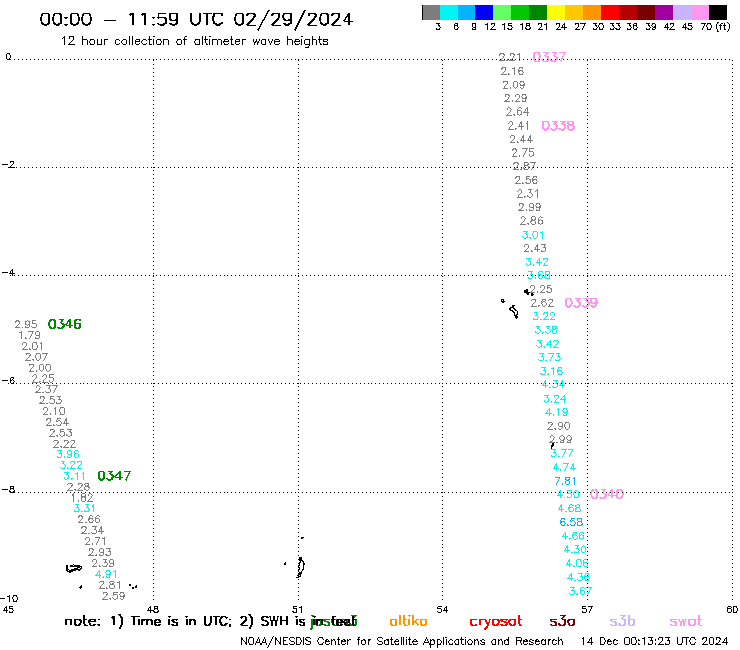
Task: Click the longitude 48 axis label
Action: [153, 609]
